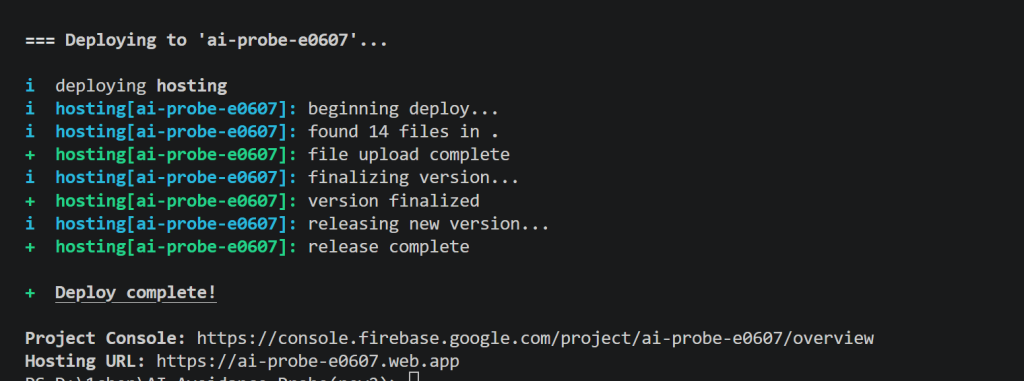This screenshot has height=381, width=1024.
Task: Click the info symbol on 'beginning deploy' line
Action: [x=30, y=108]
